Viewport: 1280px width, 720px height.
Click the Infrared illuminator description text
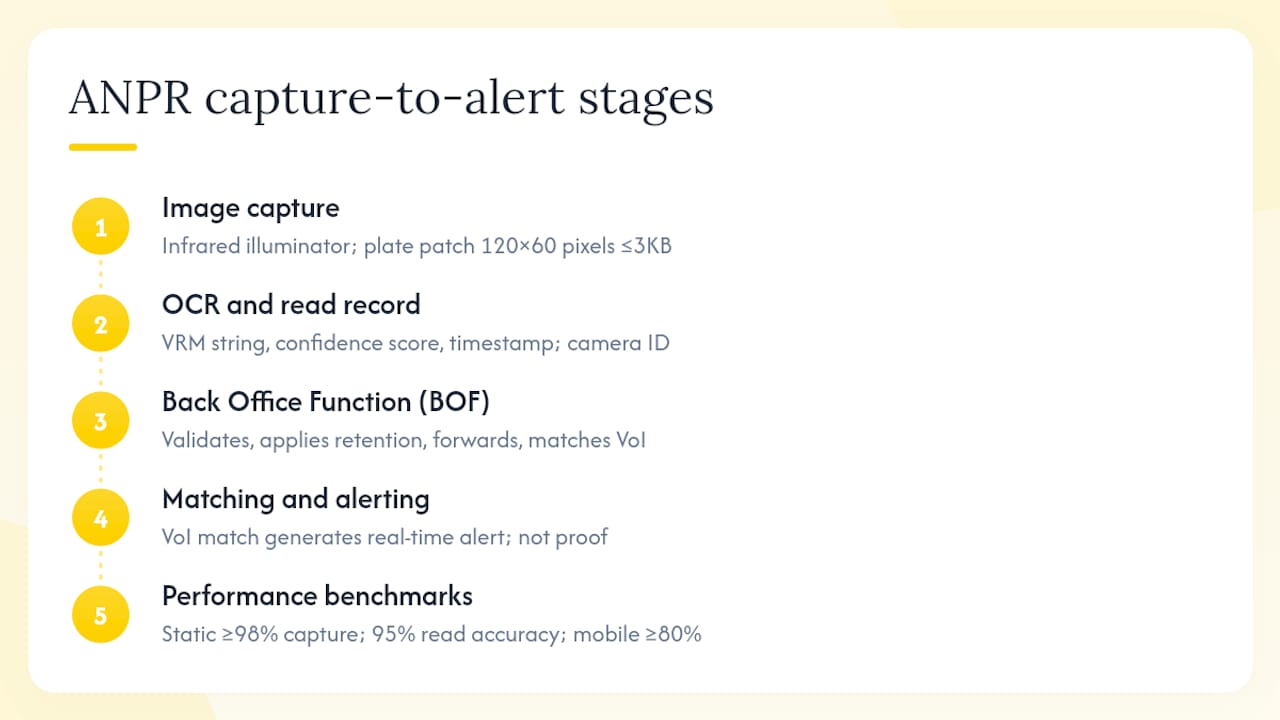click(417, 246)
